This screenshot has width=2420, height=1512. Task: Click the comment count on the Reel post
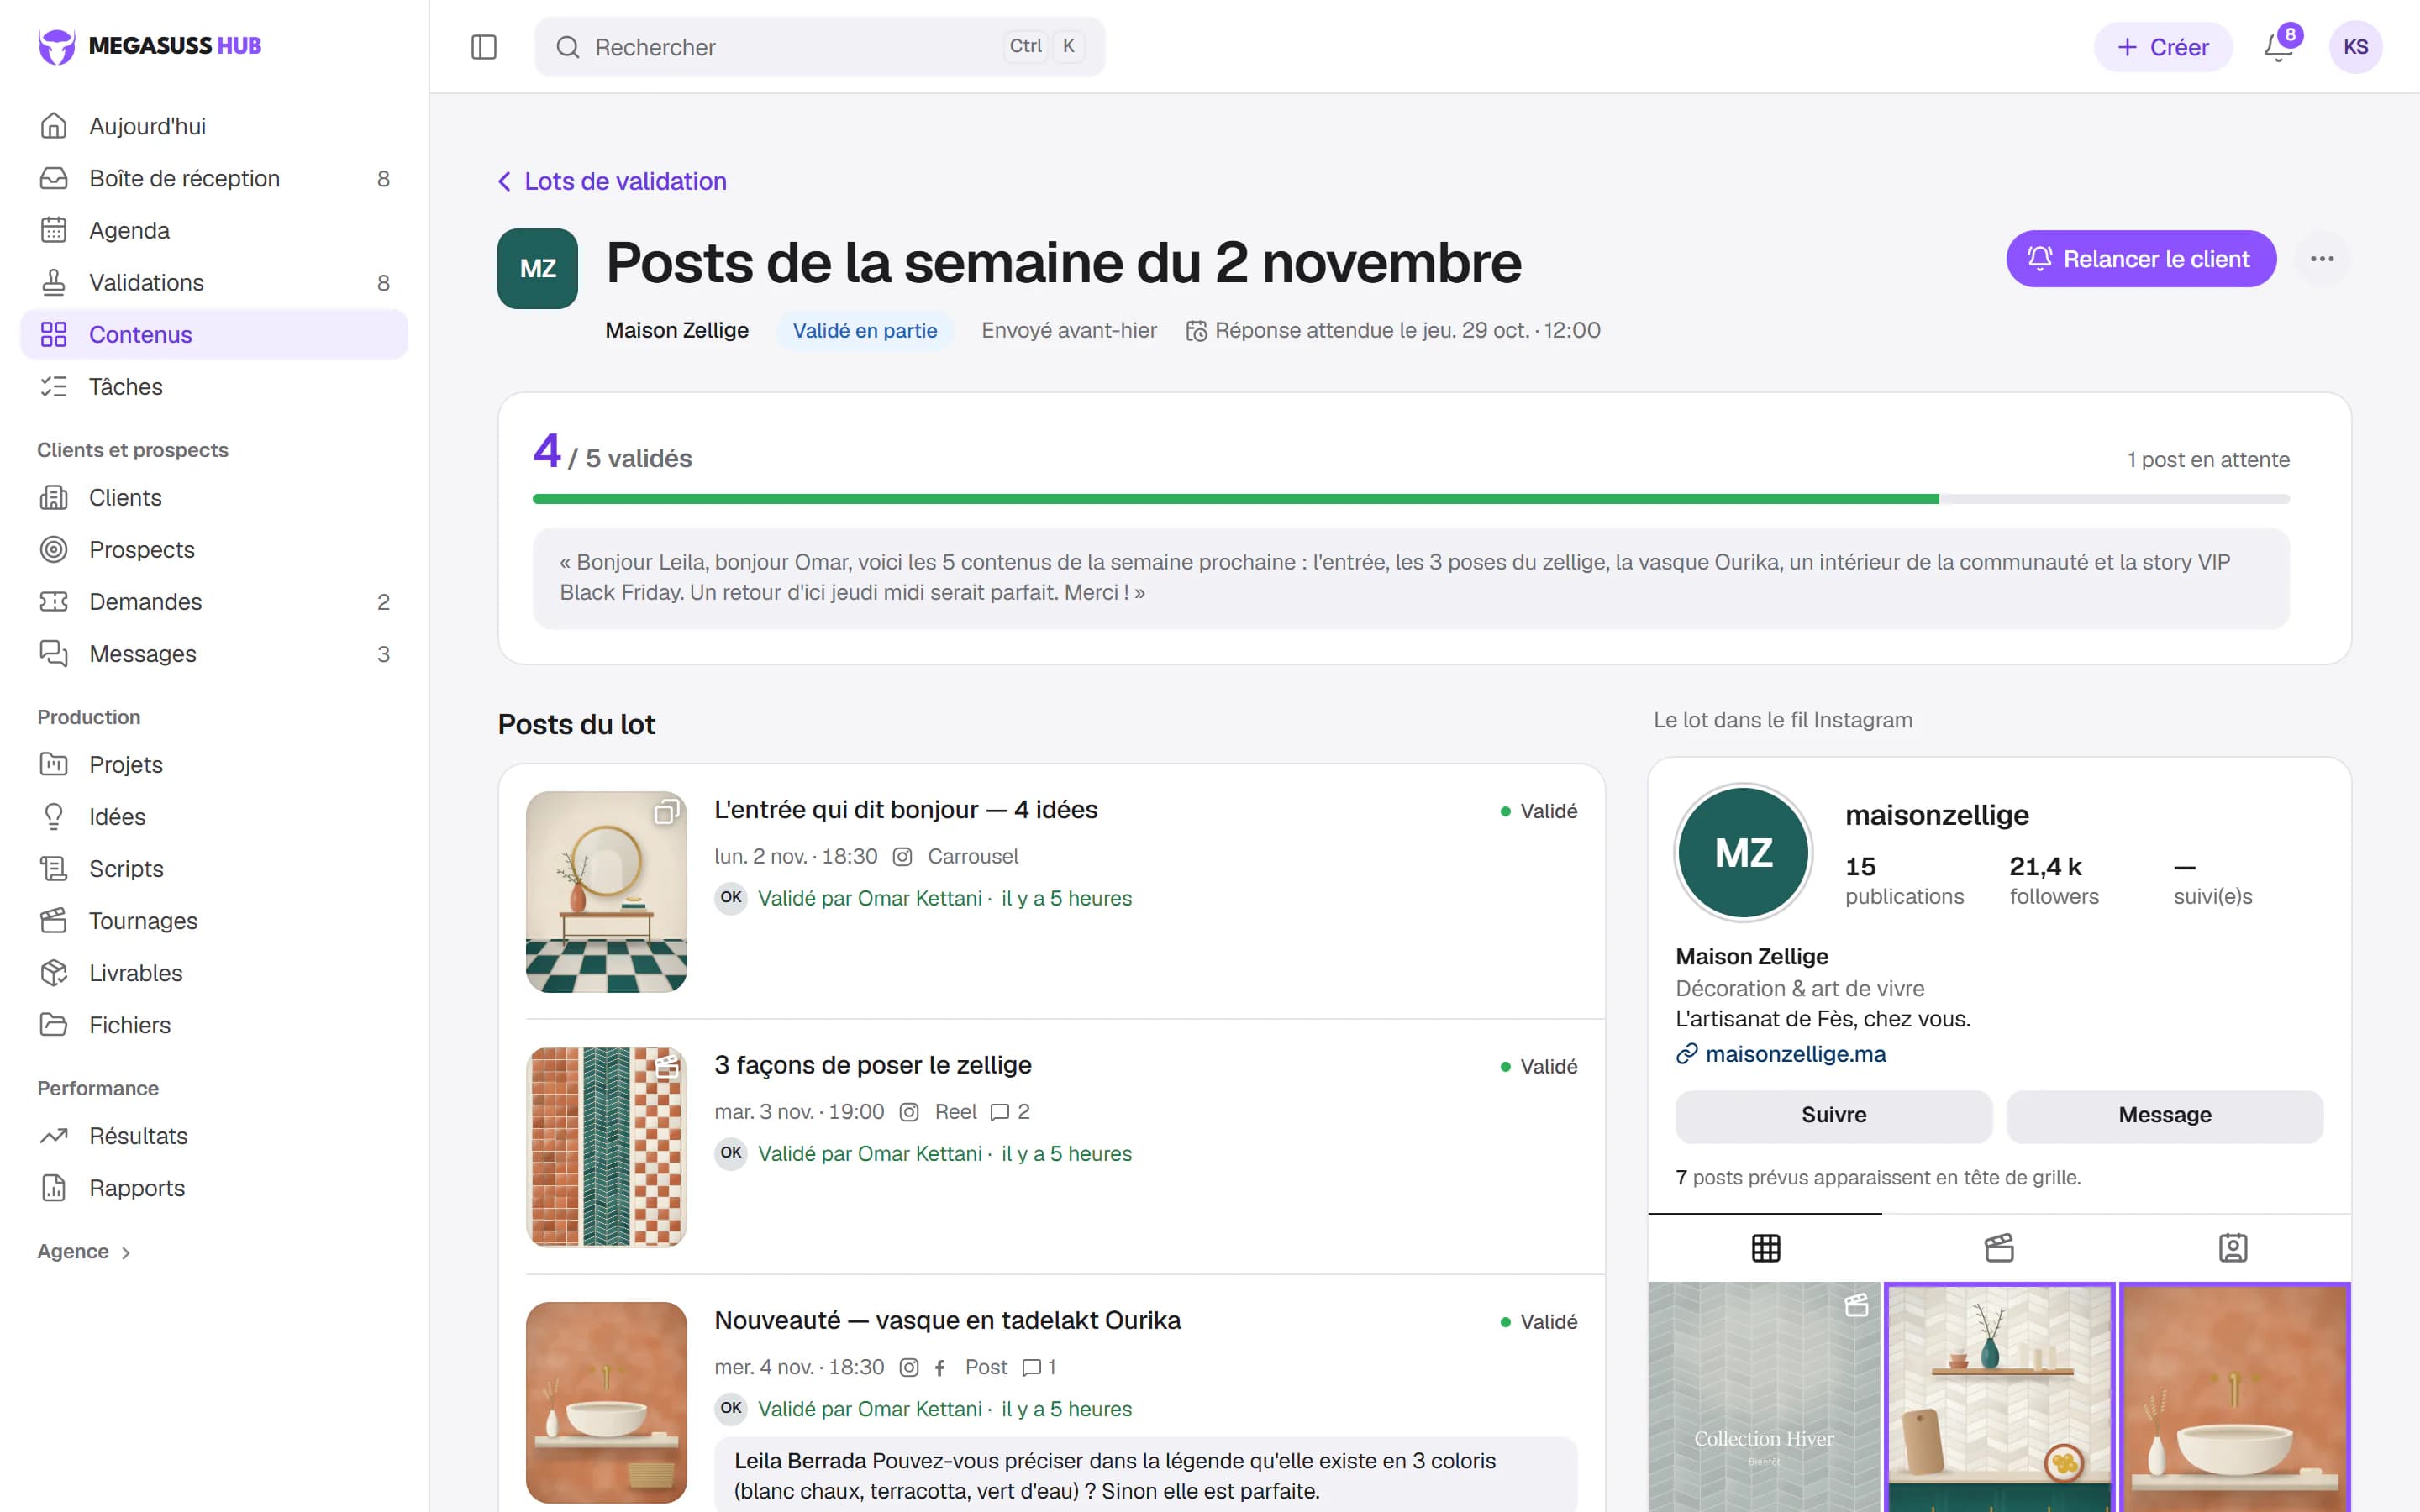click(1010, 1111)
